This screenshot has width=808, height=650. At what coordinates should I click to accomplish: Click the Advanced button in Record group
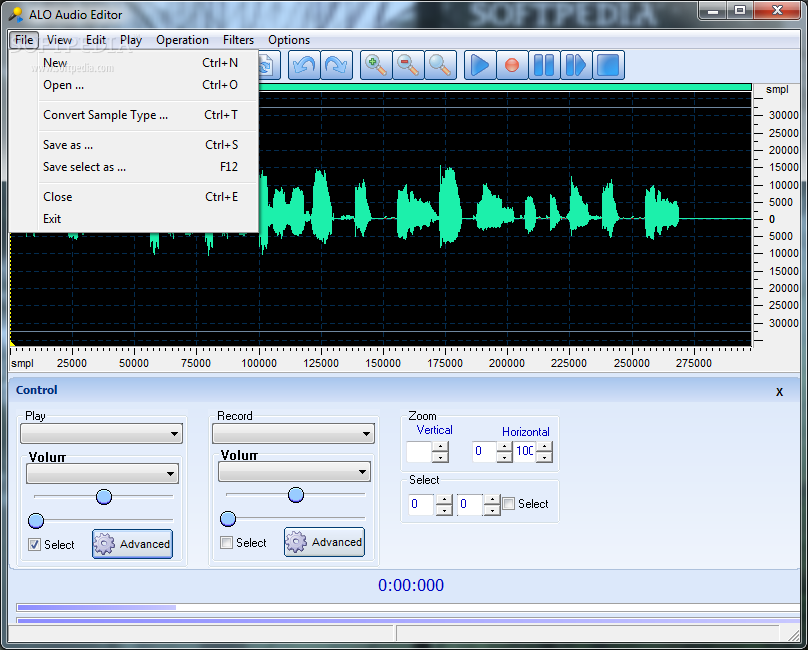(325, 542)
